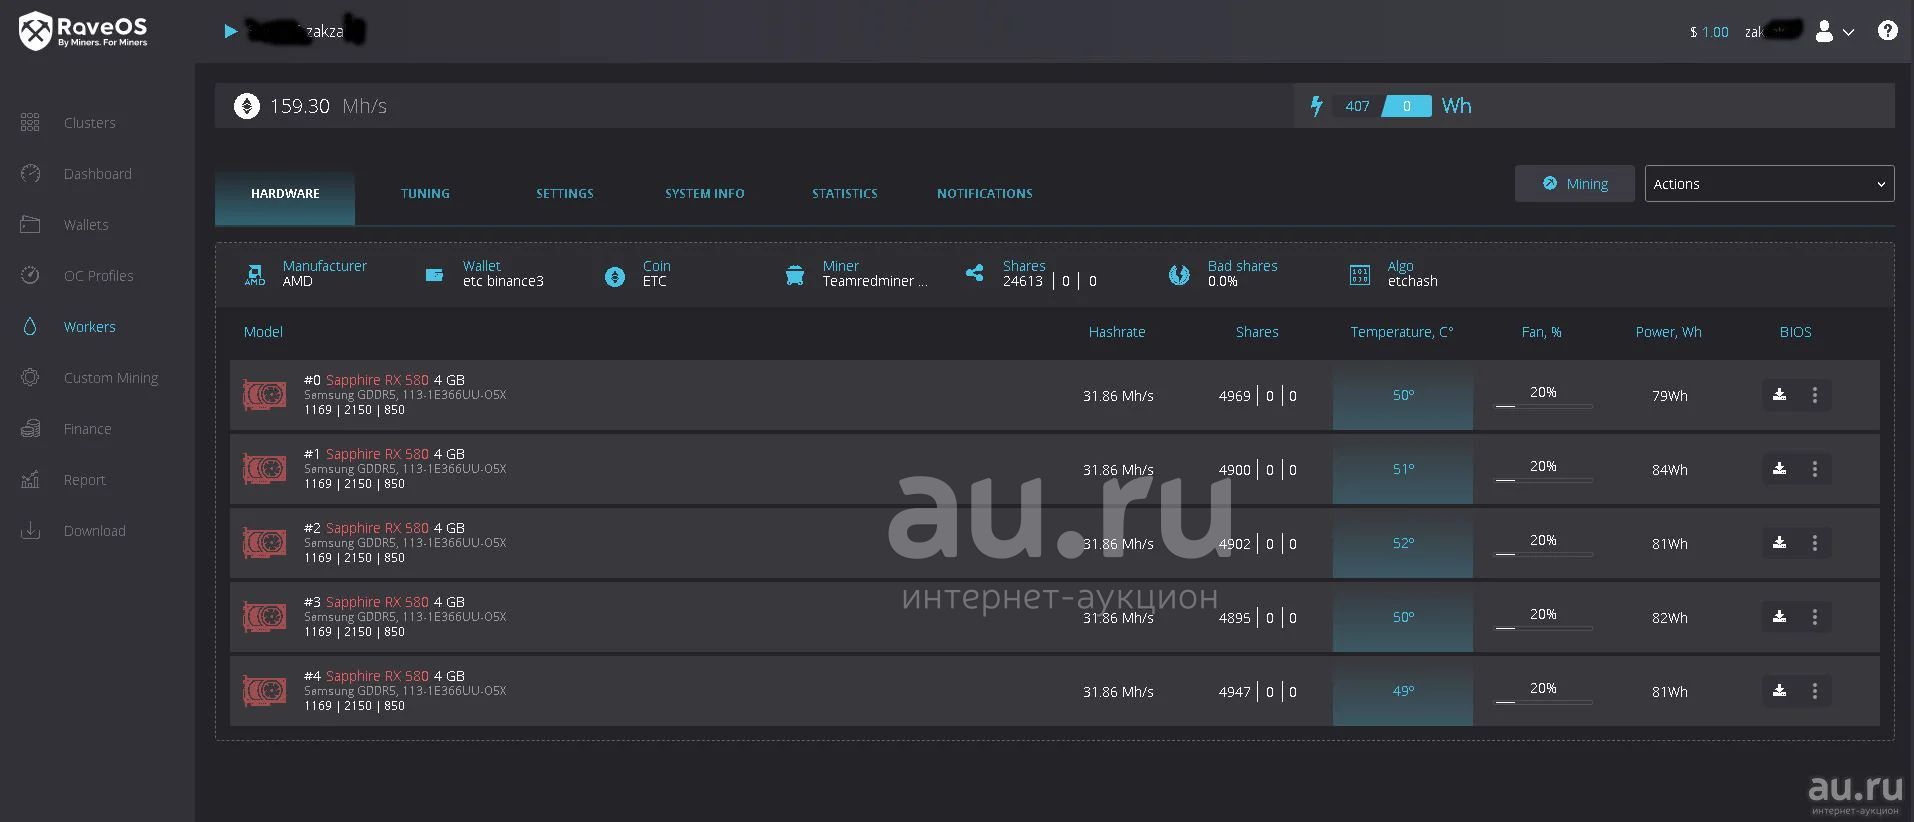Click the fan speed bar for GPU #0
Screen dimensions: 1914x822
(1543, 406)
